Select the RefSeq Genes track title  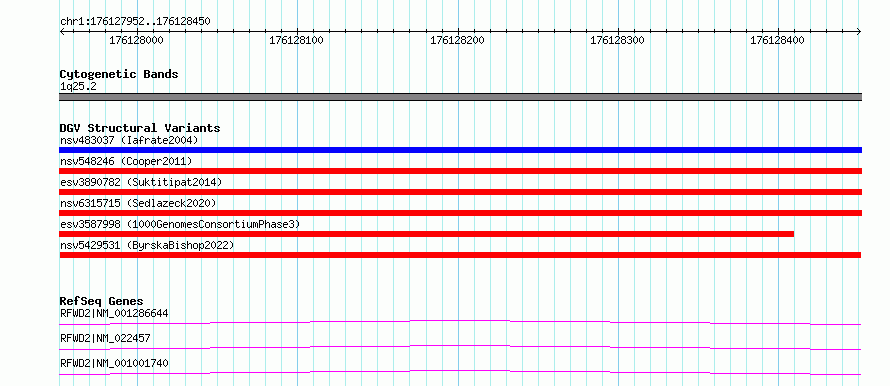[x=102, y=301]
